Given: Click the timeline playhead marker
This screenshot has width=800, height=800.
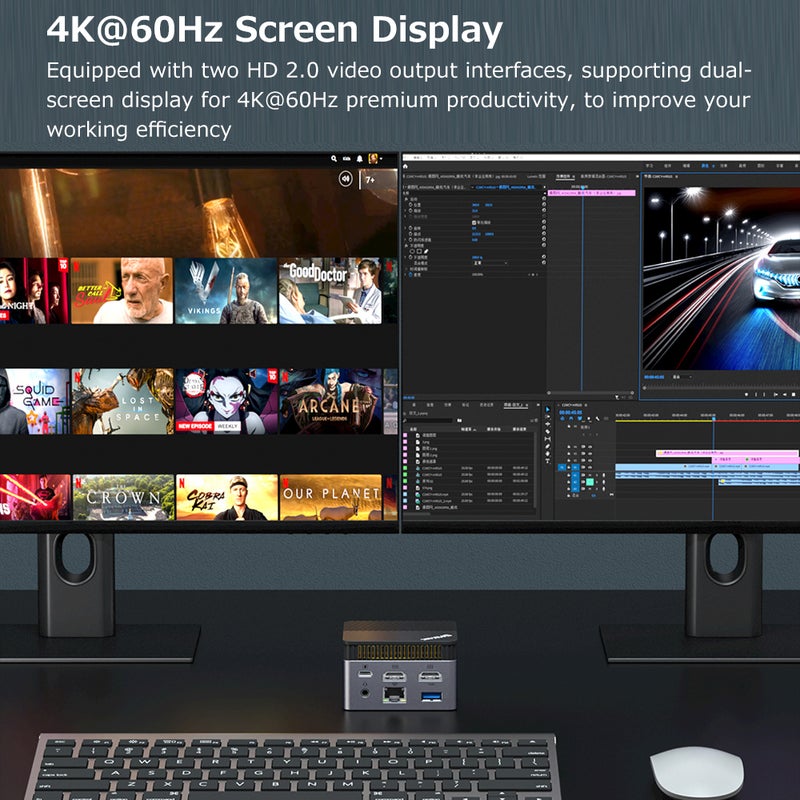Looking at the screenshot, I should tap(713, 418).
